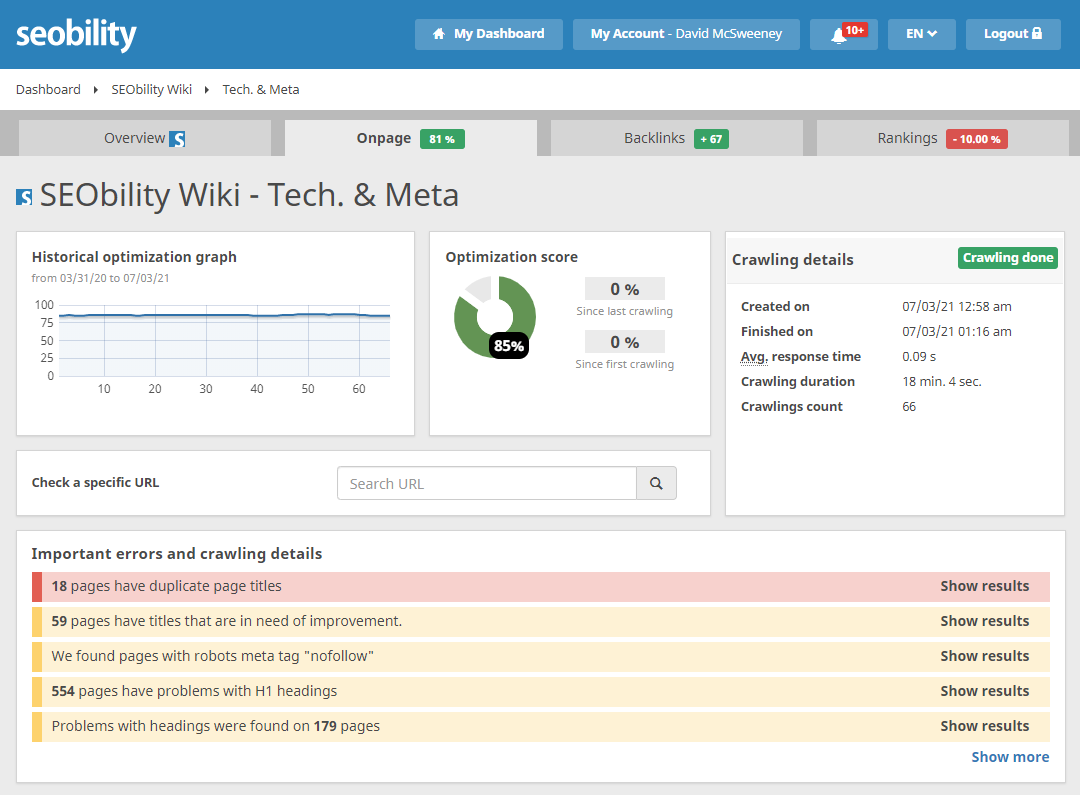Show results for H1 heading problems
This screenshot has width=1080, height=795.
[x=984, y=691]
